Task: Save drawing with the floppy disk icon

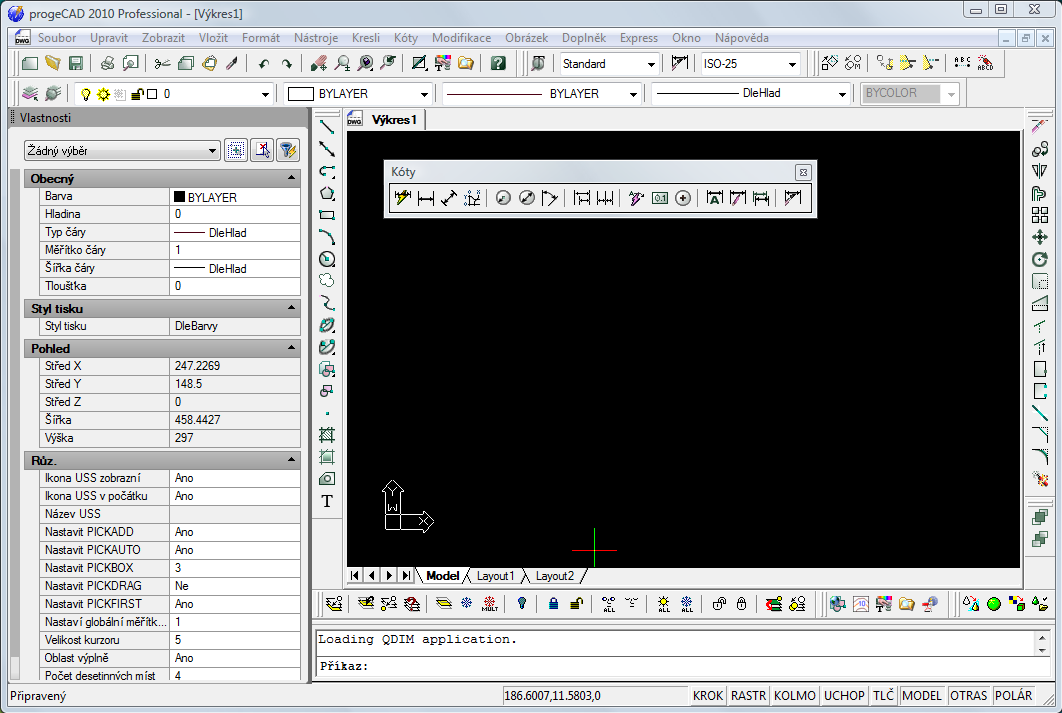Action: coord(75,64)
